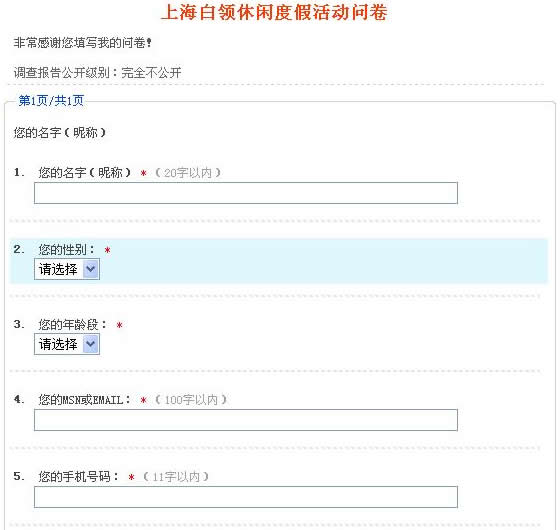Open the gender 请选择 dropdown
Screen dimensions: 560x530
(x=67, y=269)
